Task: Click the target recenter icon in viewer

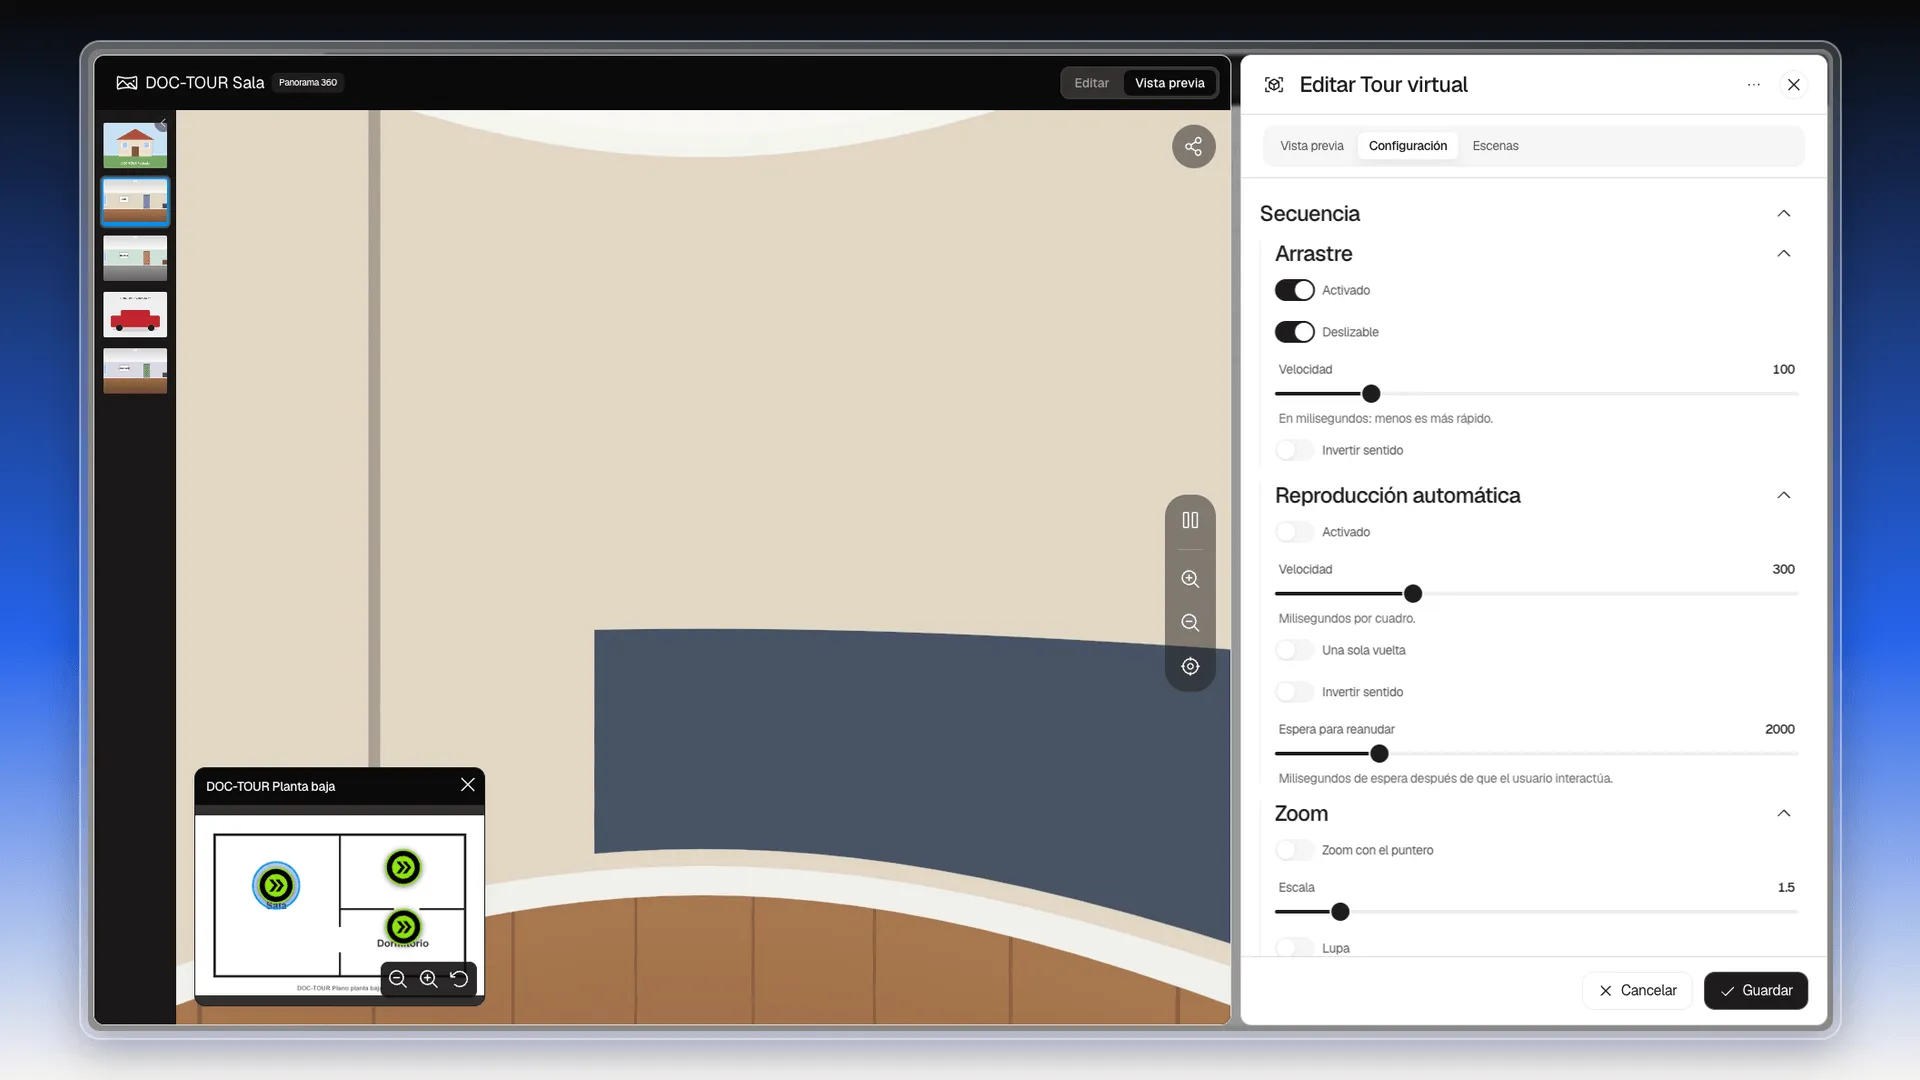Action: point(1190,667)
